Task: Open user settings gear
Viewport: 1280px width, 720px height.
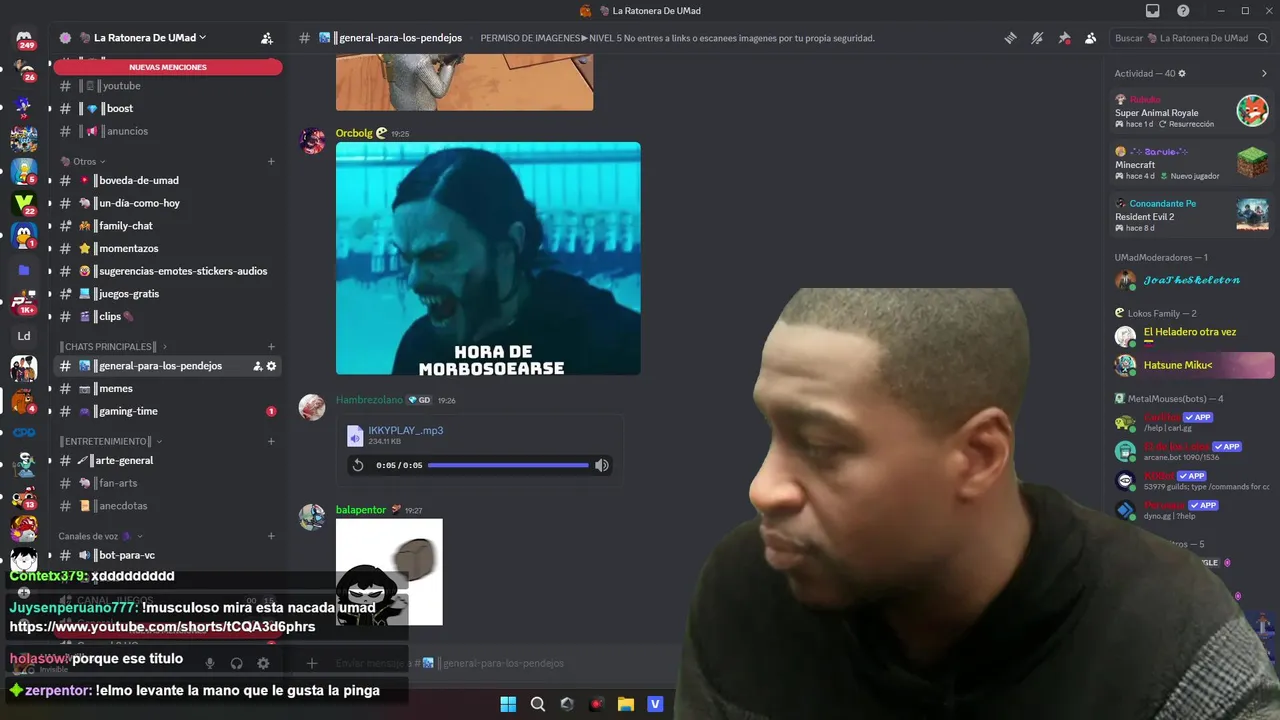Action: point(263,663)
